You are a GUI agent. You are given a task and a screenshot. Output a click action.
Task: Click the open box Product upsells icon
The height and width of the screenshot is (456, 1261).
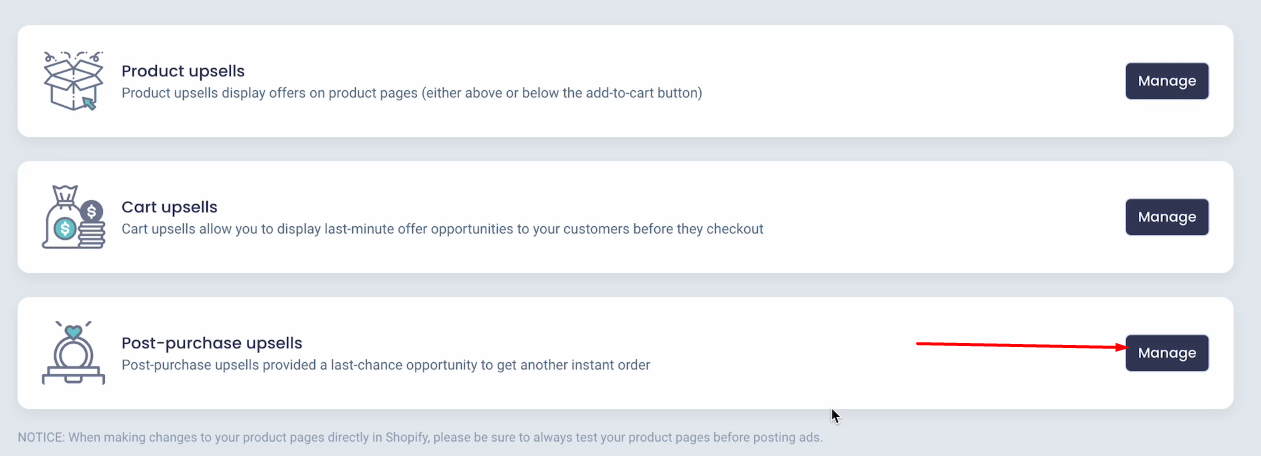tap(73, 81)
